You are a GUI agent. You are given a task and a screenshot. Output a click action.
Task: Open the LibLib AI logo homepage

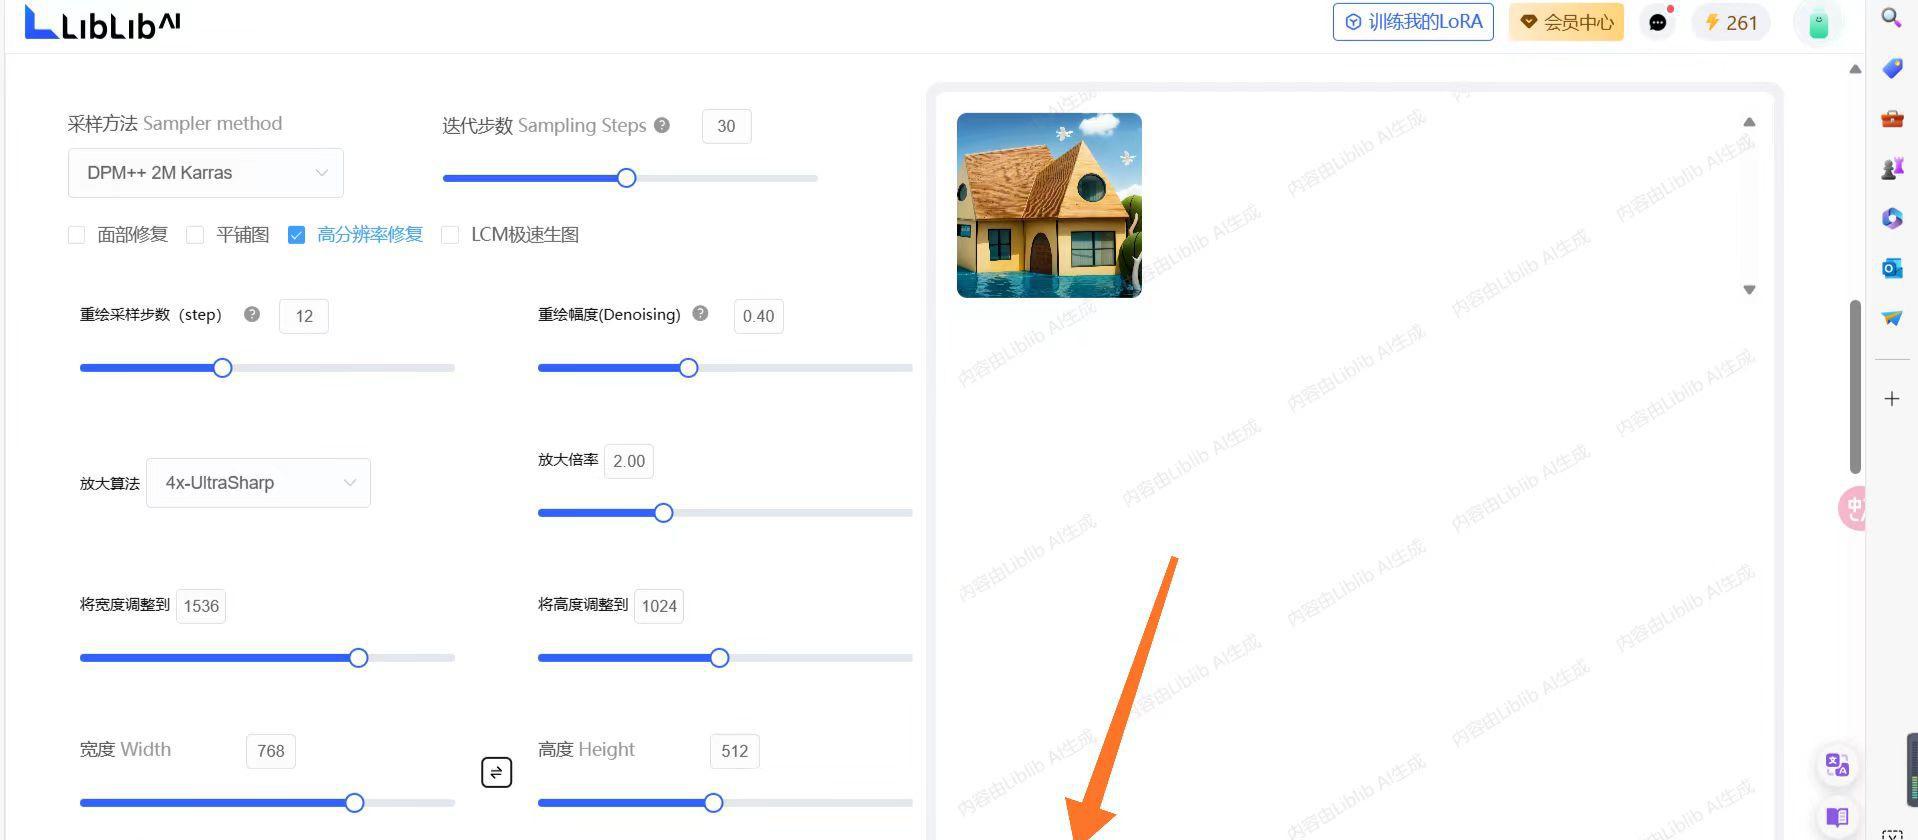click(x=103, y=22)
